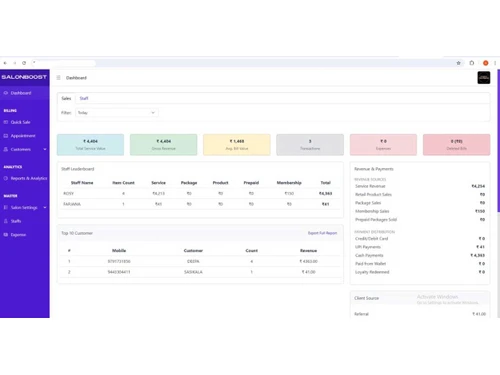500x375 pixels.
Task: Click the Total Service Value card
Action: [x=90, y=145]
